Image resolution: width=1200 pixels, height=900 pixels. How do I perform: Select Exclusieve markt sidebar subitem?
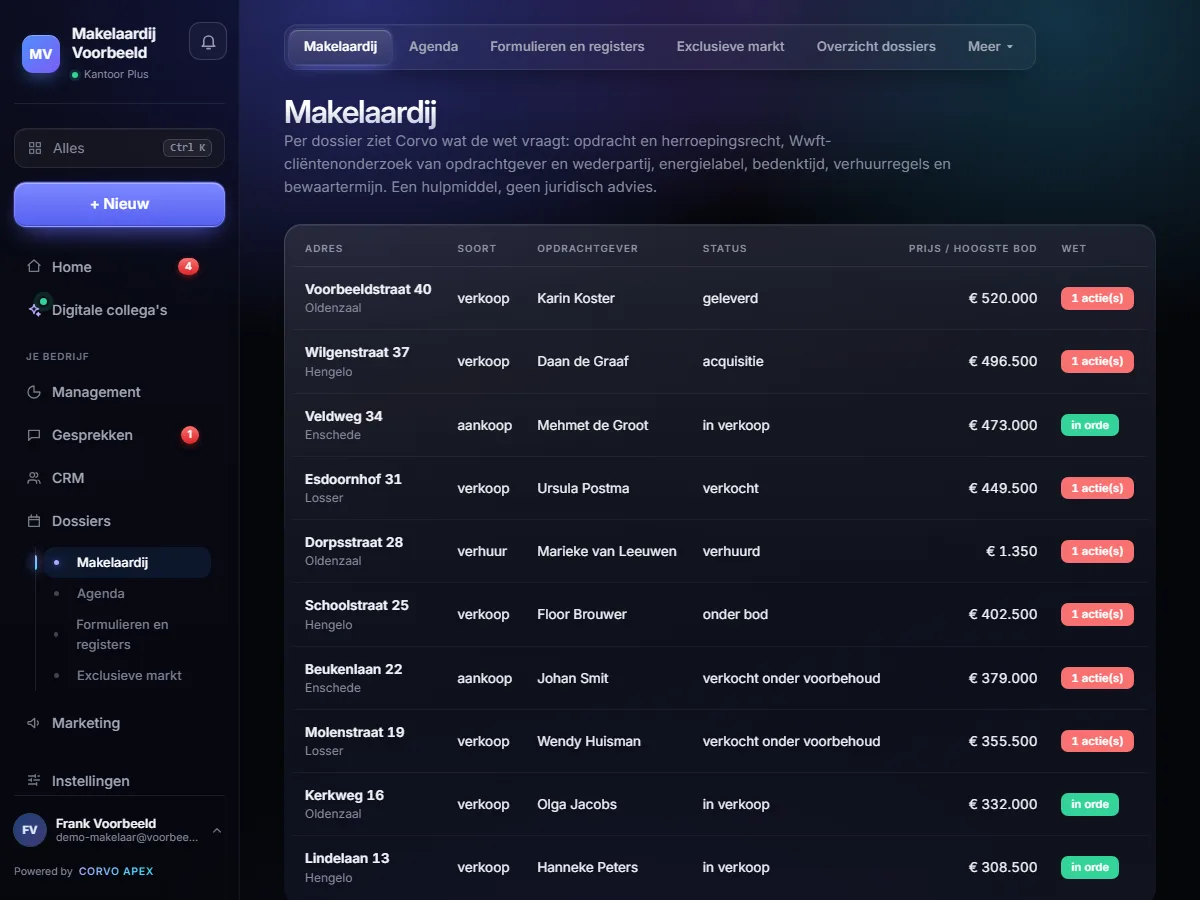tap(127, 676)
